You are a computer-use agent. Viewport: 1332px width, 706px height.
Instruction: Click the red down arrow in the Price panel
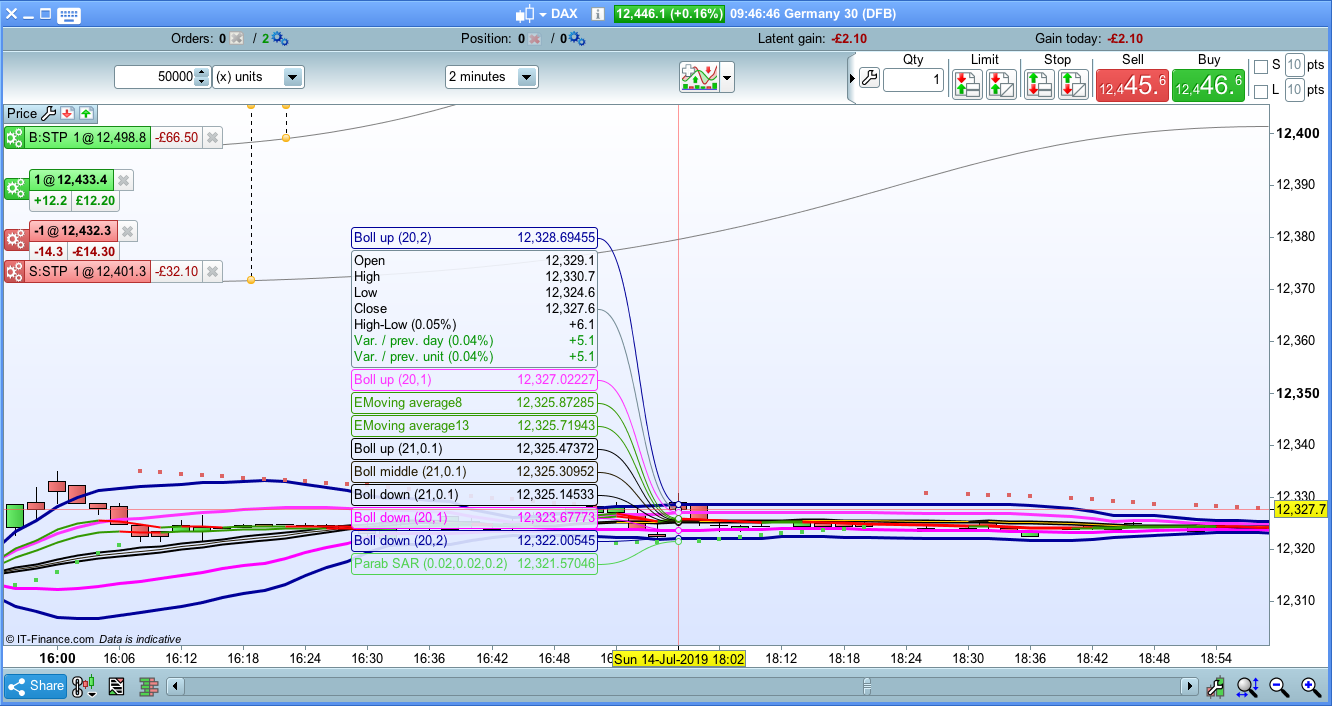point(67,113)
